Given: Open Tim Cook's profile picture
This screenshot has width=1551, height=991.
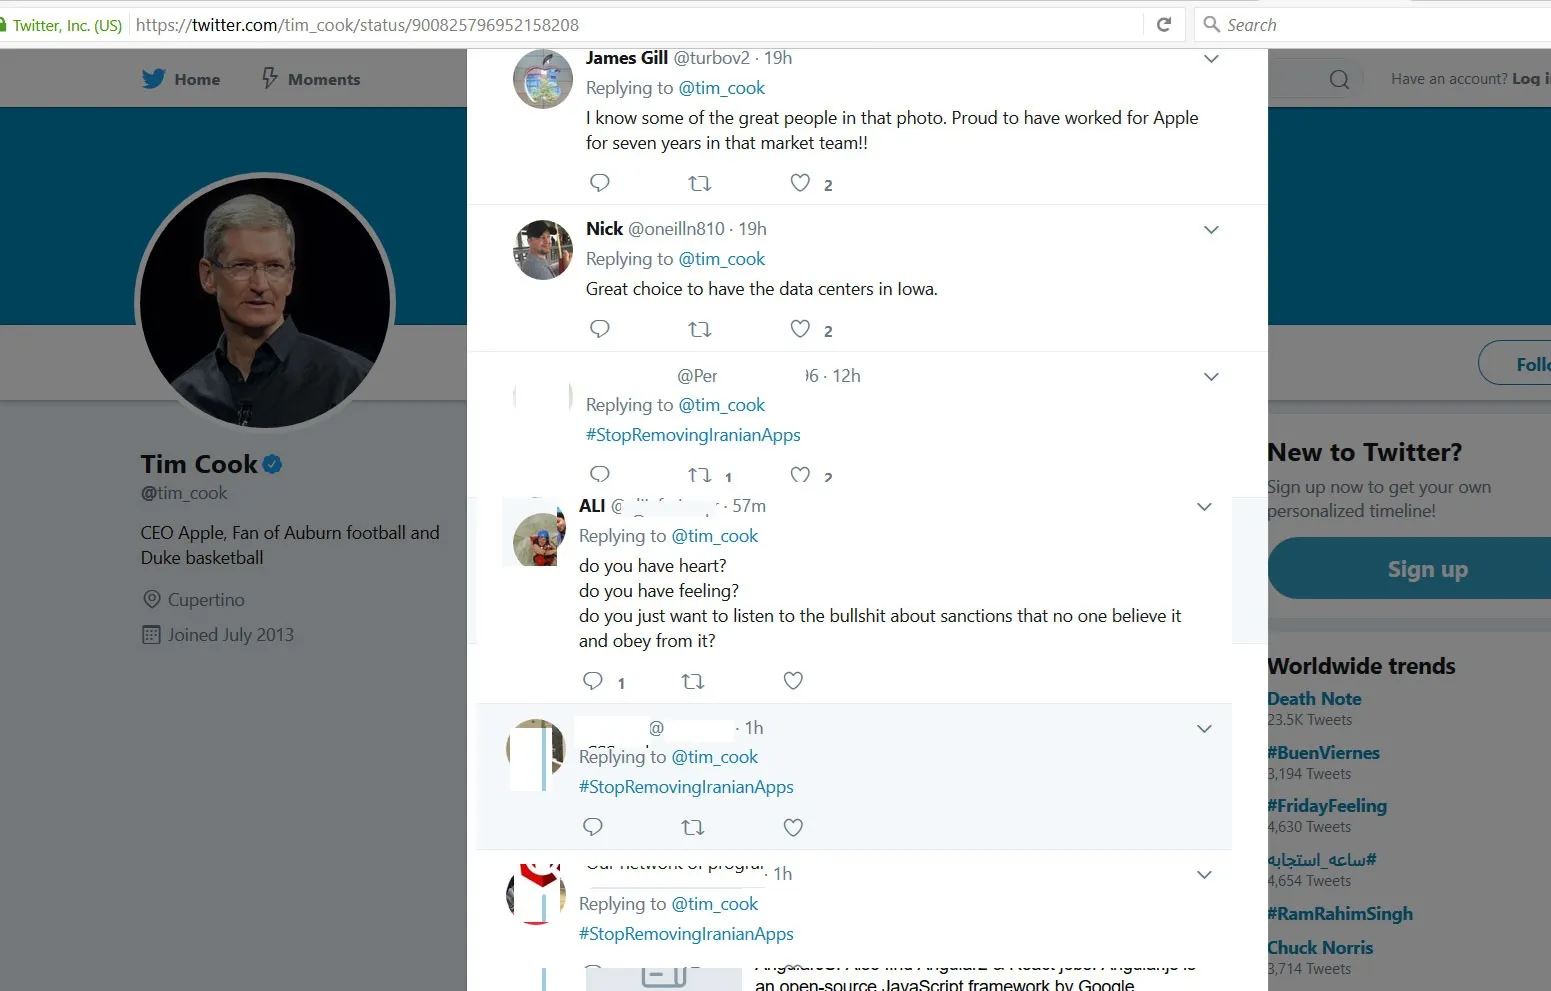Looking at the screenshot, I should click(265, 303).
